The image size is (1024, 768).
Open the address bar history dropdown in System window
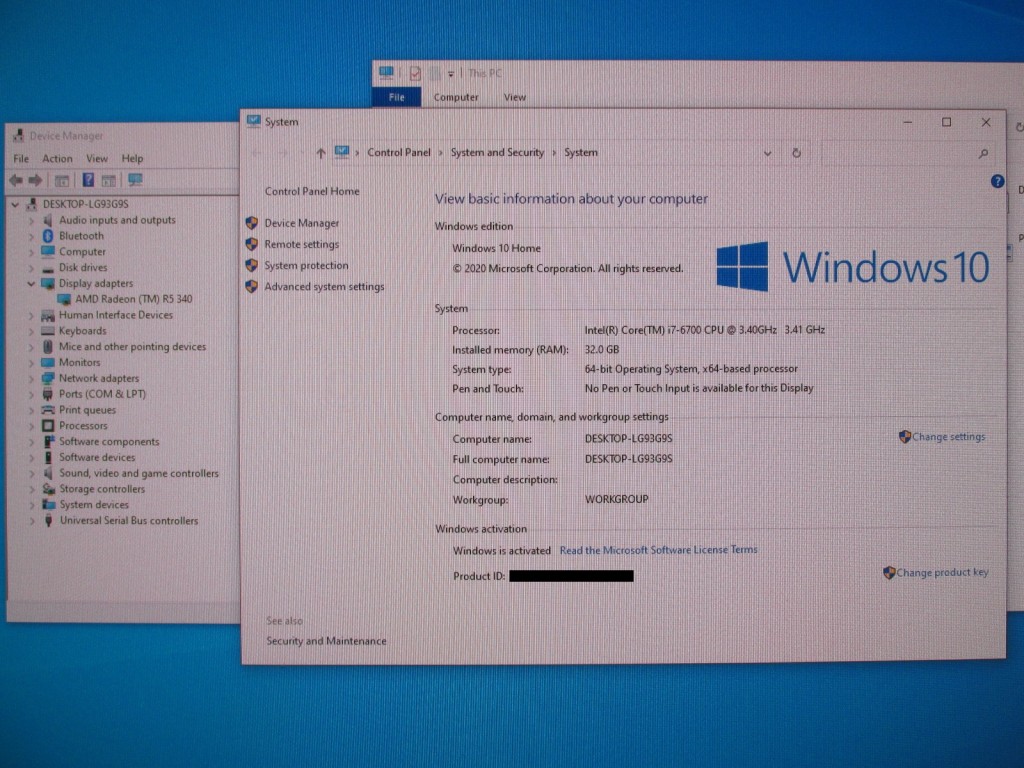[767, 153]
